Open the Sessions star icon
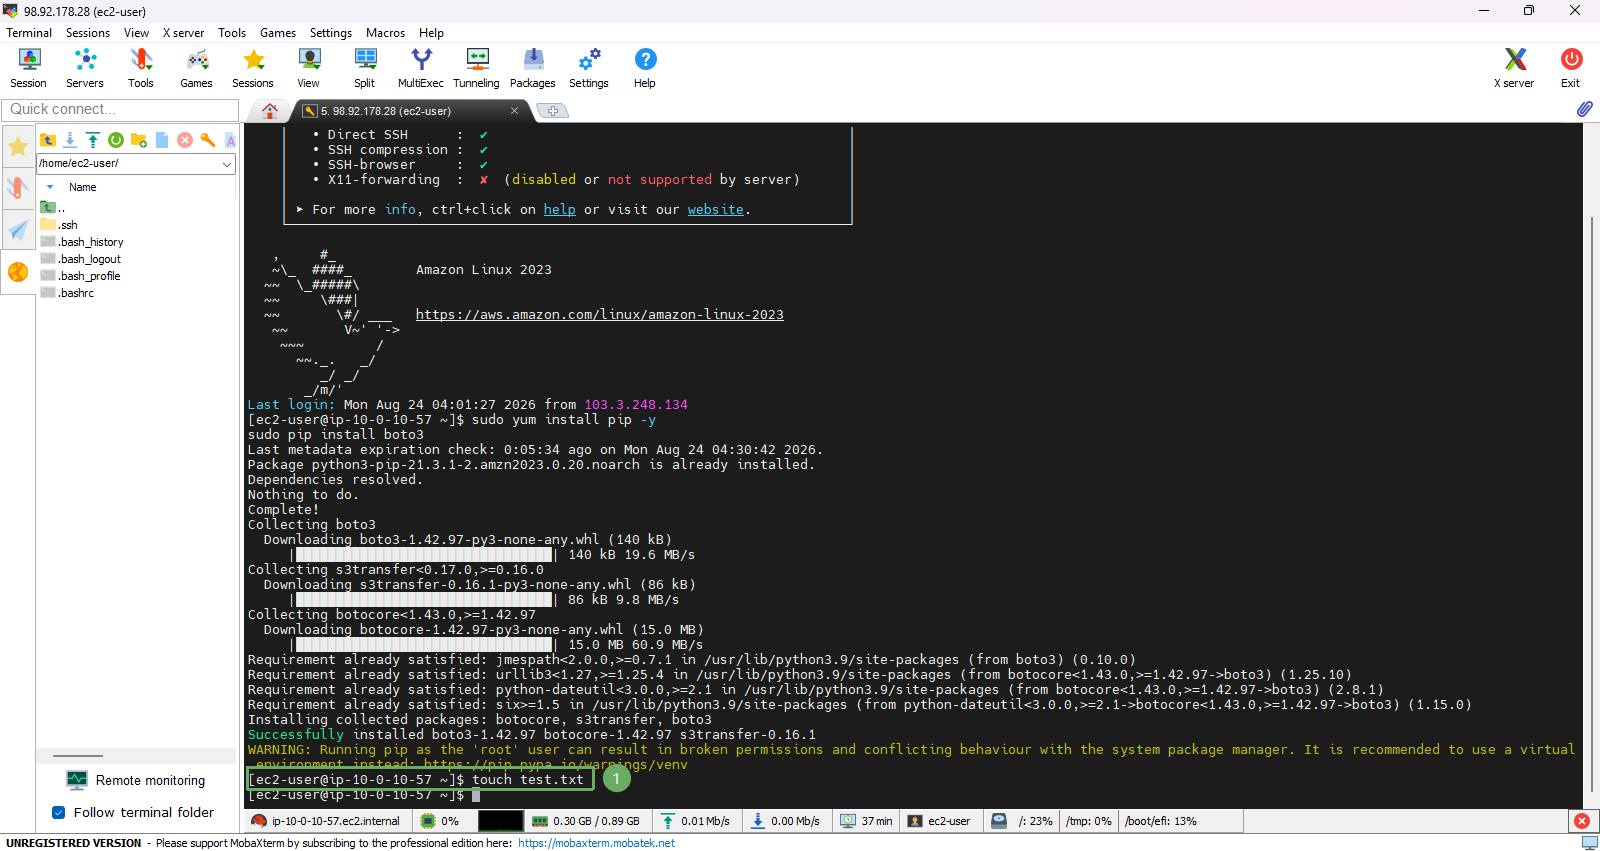Screen dimensions: 1600x851 coord(253,68)
